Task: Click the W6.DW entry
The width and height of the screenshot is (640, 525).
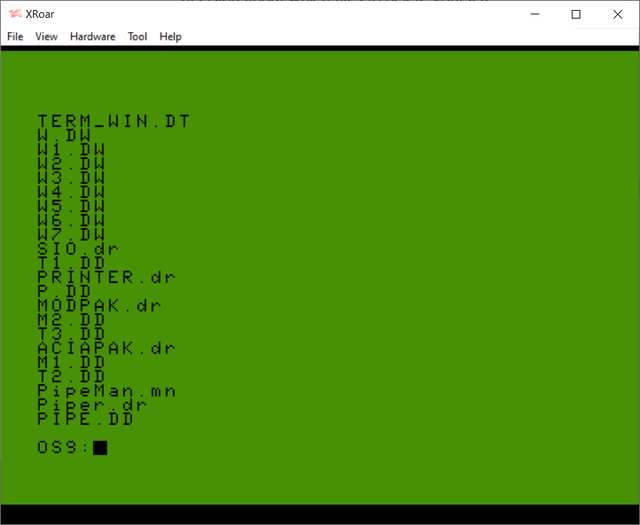Action: click(71, 220)
